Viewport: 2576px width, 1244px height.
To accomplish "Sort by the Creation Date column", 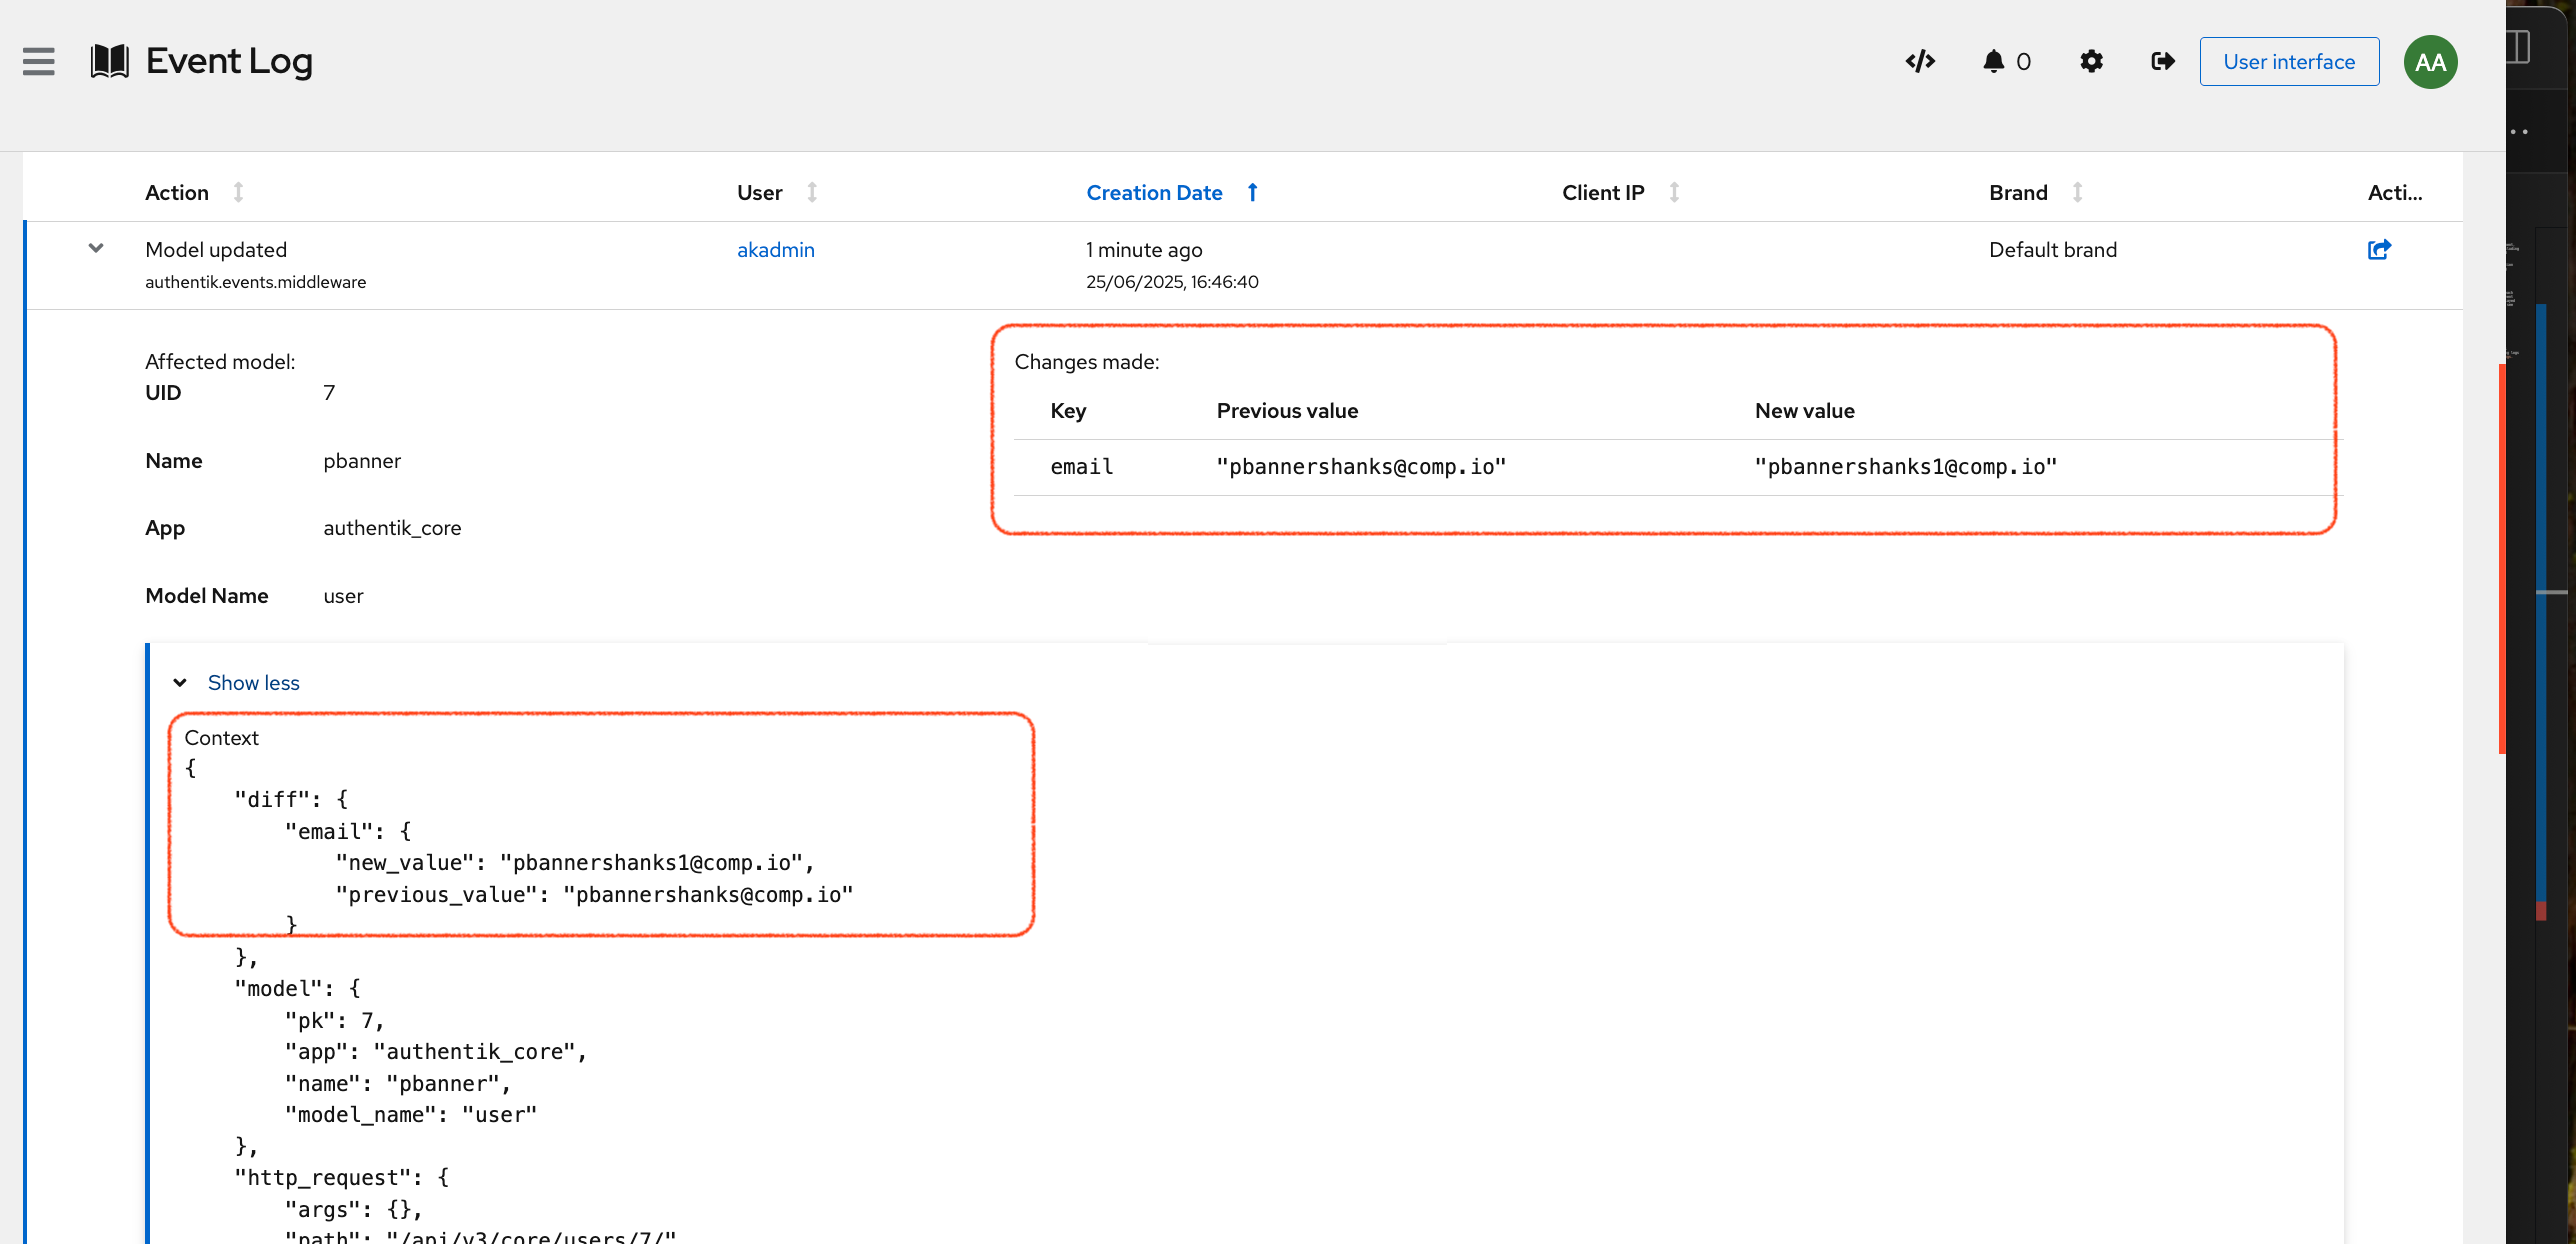I will point(1154,193).
